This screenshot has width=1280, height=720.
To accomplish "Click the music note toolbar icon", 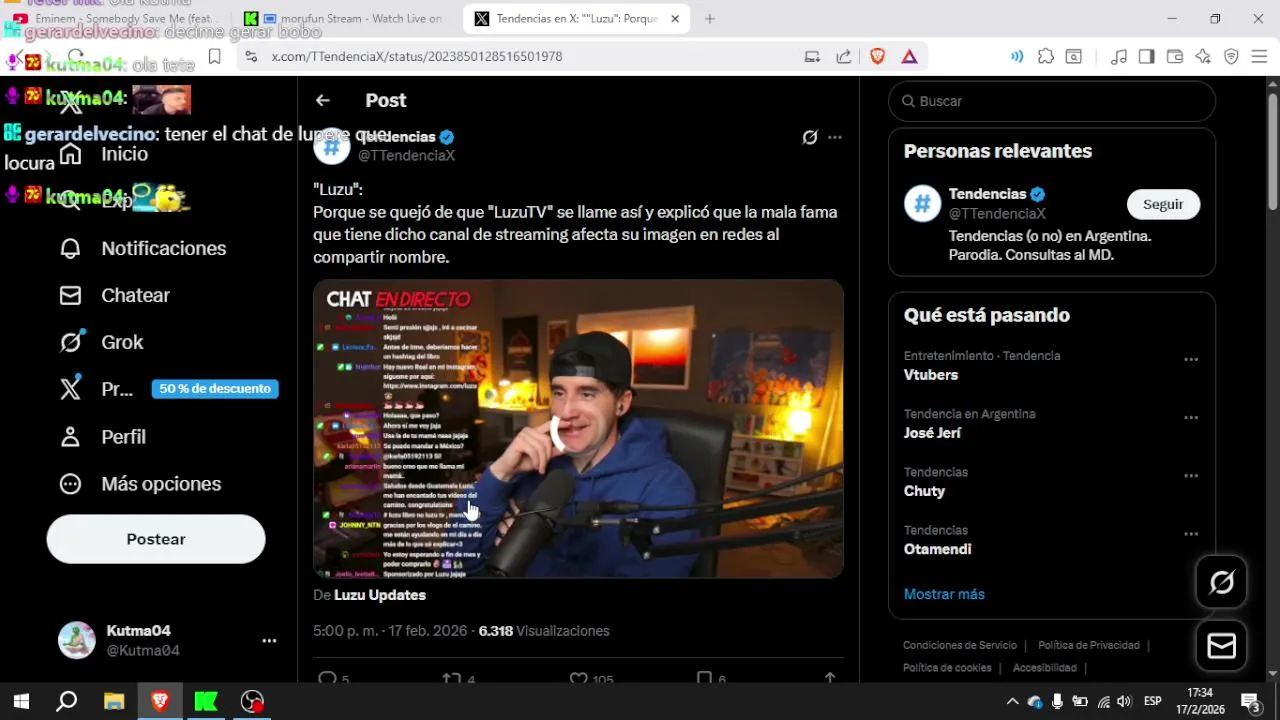I will (1119, 57).
